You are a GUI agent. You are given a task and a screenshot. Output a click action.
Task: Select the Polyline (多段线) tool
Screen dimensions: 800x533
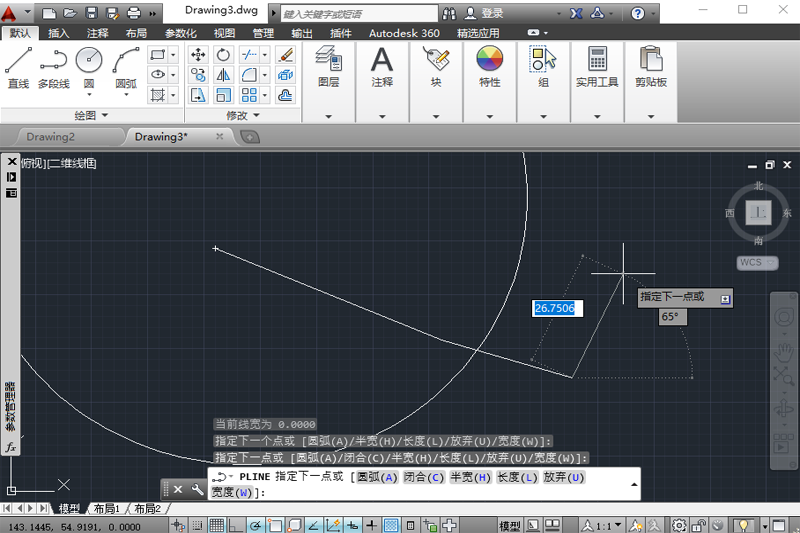(x=54, y=68)
